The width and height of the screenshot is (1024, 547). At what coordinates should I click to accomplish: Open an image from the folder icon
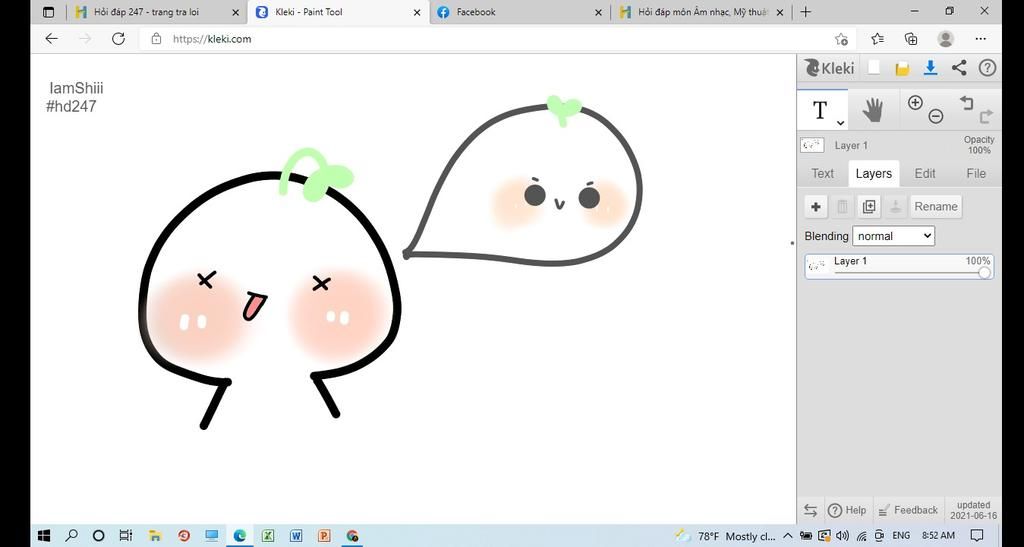pos(902,68)
